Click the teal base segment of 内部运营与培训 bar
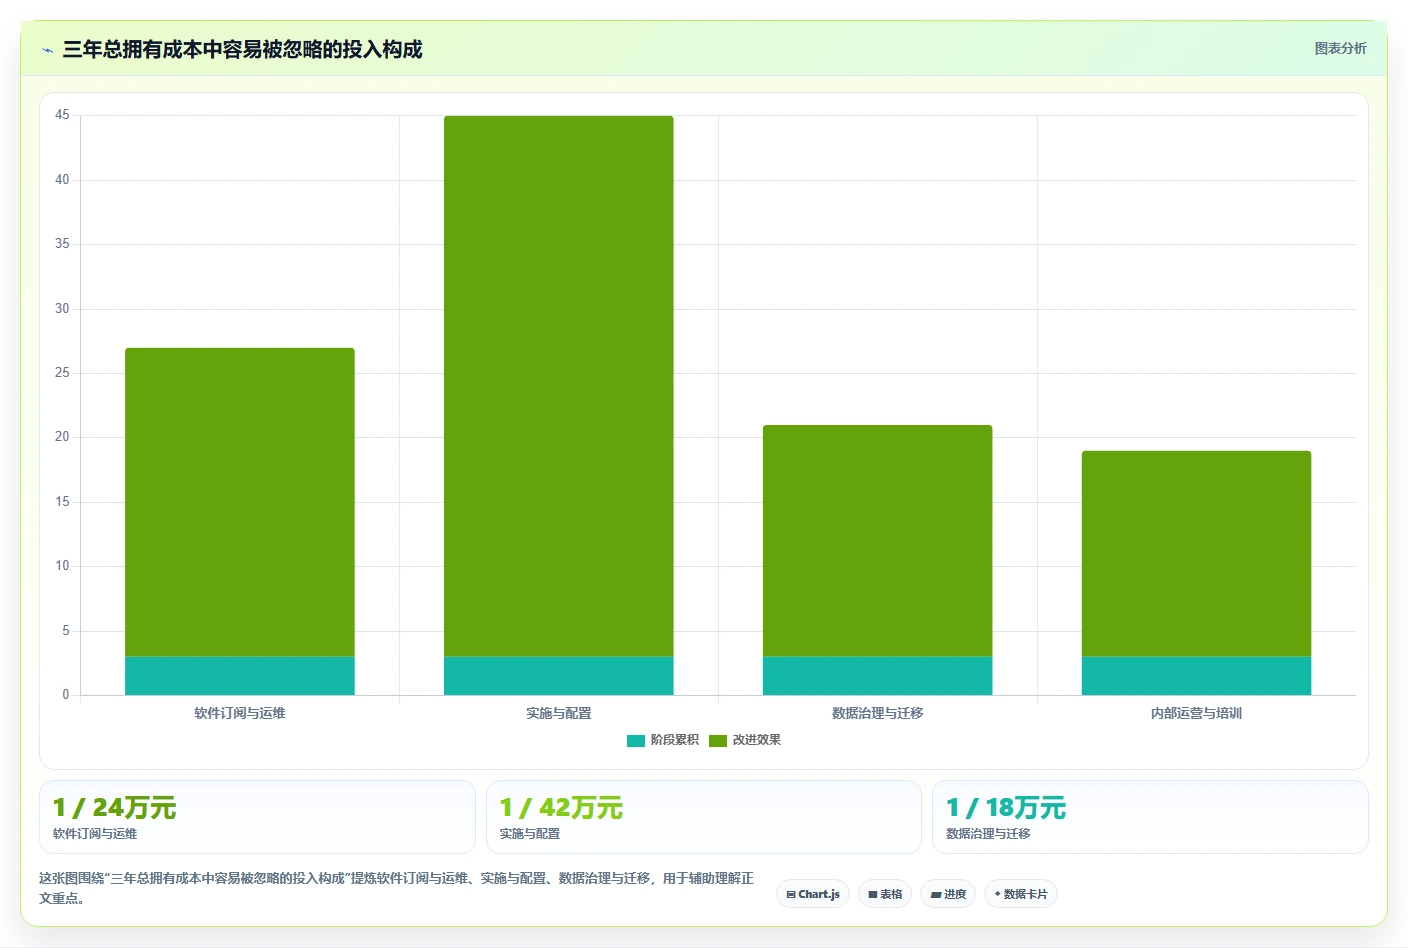Screen dimensions: 1408x948 click(1196, 676)
